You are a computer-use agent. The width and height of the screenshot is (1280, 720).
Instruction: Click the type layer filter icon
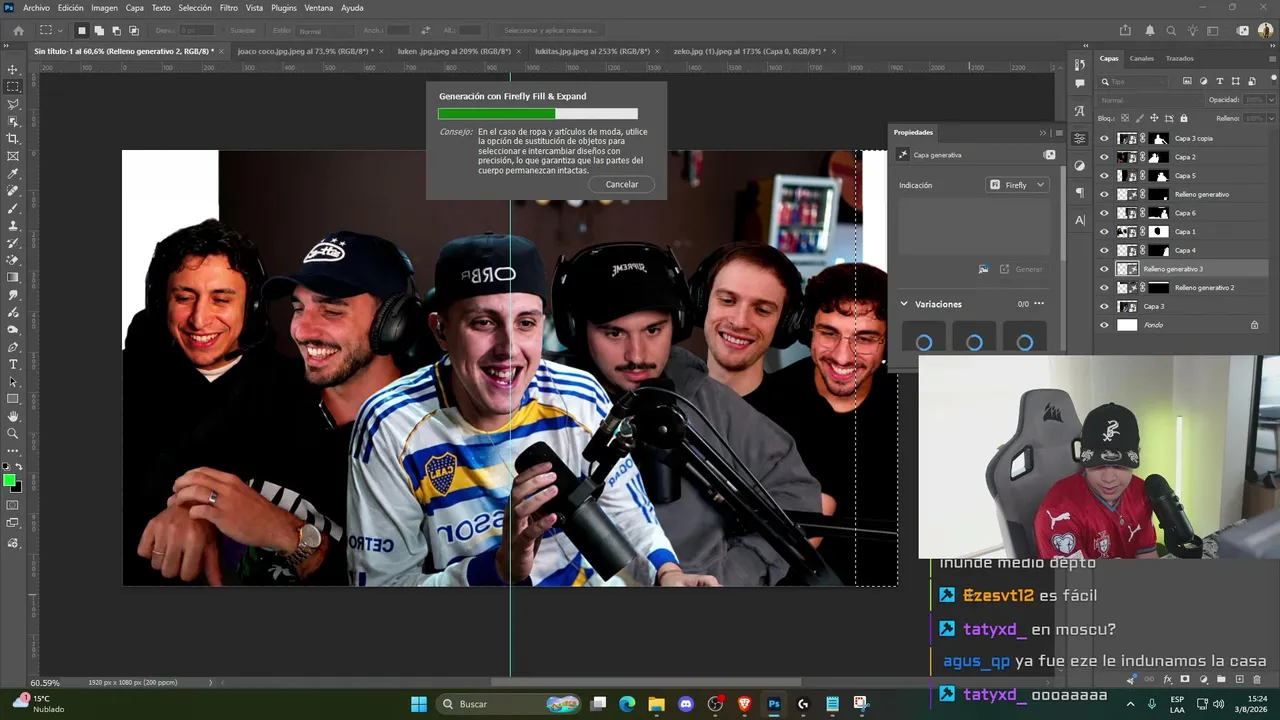tap(1219, 81)
